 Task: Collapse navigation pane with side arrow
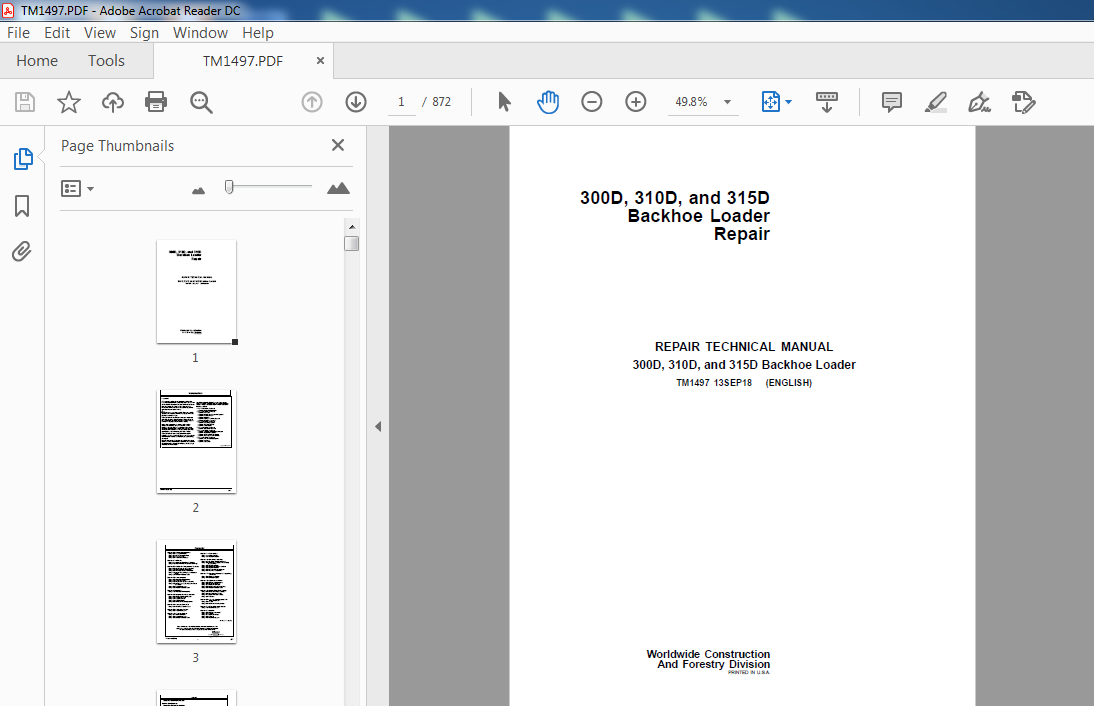coord(377,426)
